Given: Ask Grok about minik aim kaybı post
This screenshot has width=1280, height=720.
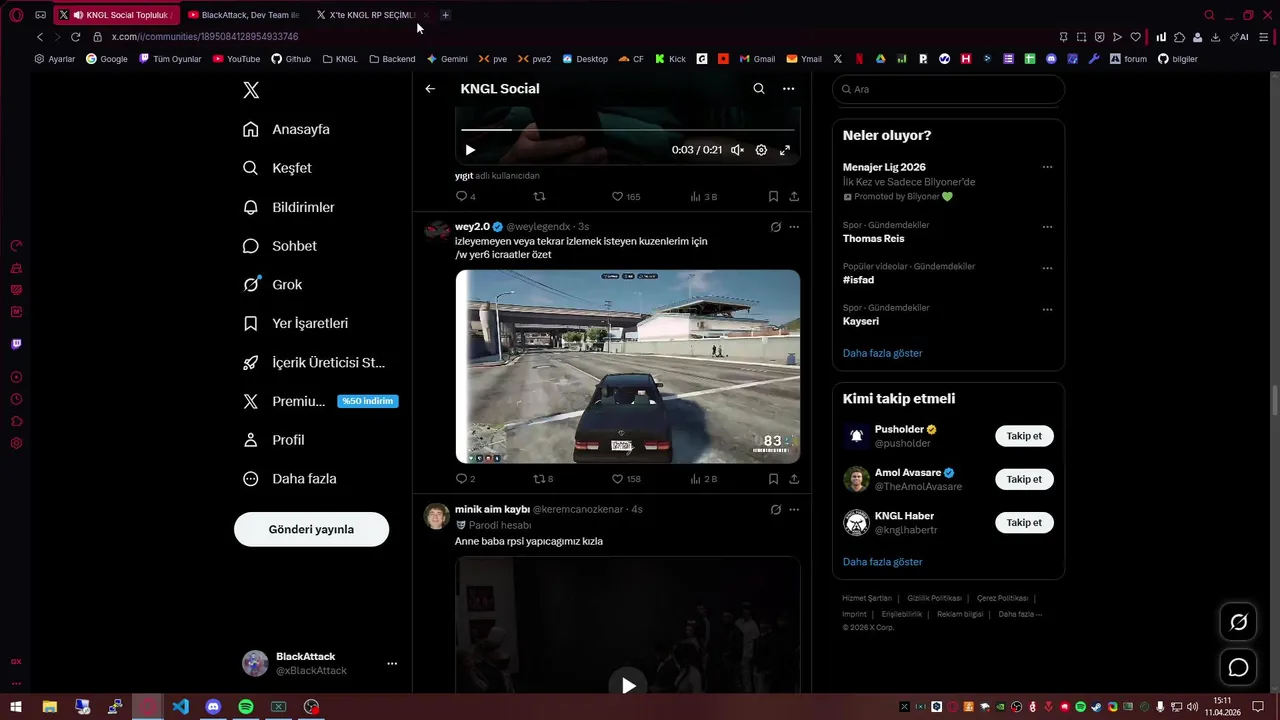Looking at the screenshot, I should tap(775, 509).
